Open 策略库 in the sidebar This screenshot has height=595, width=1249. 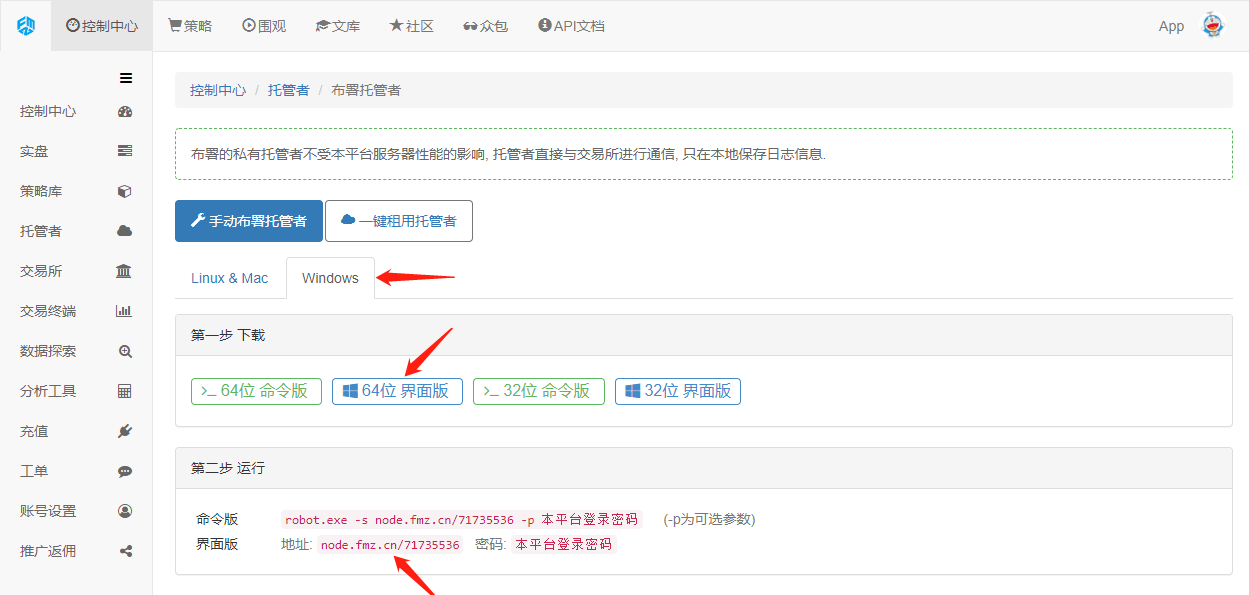[76, 191]
